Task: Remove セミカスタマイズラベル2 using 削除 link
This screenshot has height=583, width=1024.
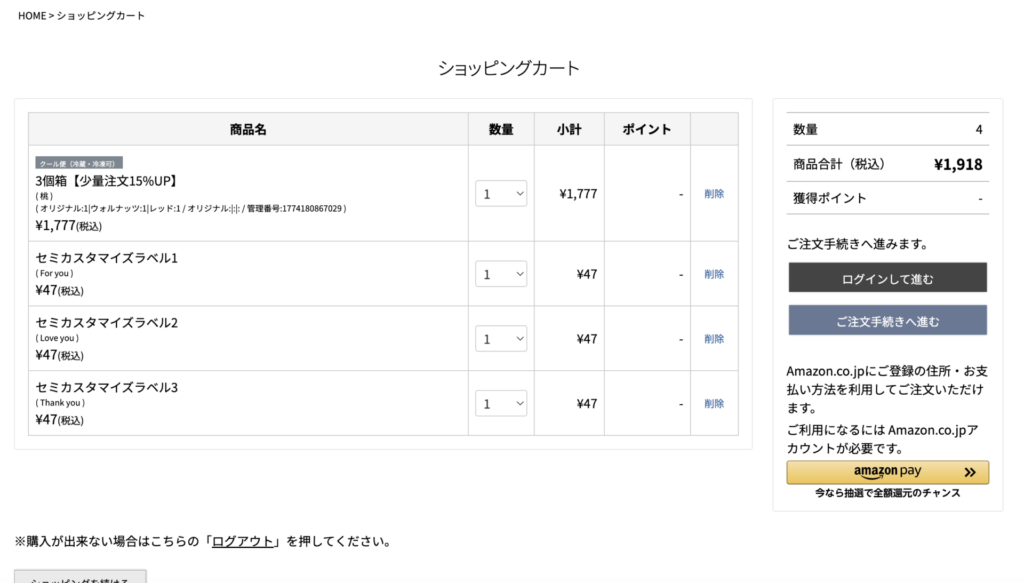Action: (714, 339)
